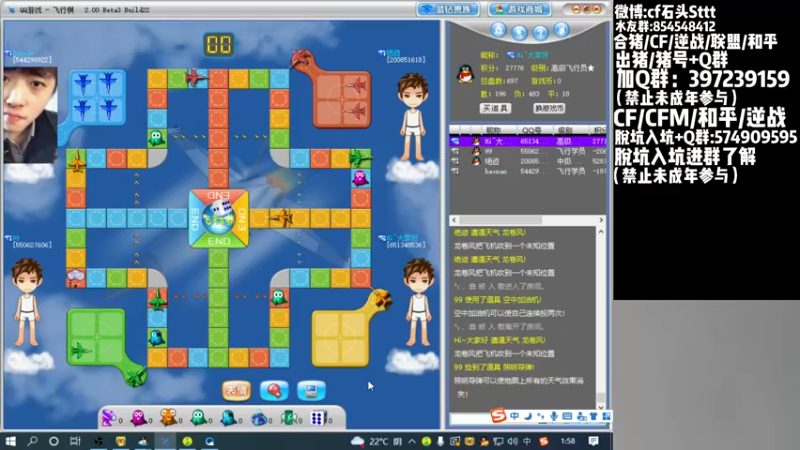Open the 蓝钻贵族 button
This screenshot has width=800, height=450.
click(447, 9)
